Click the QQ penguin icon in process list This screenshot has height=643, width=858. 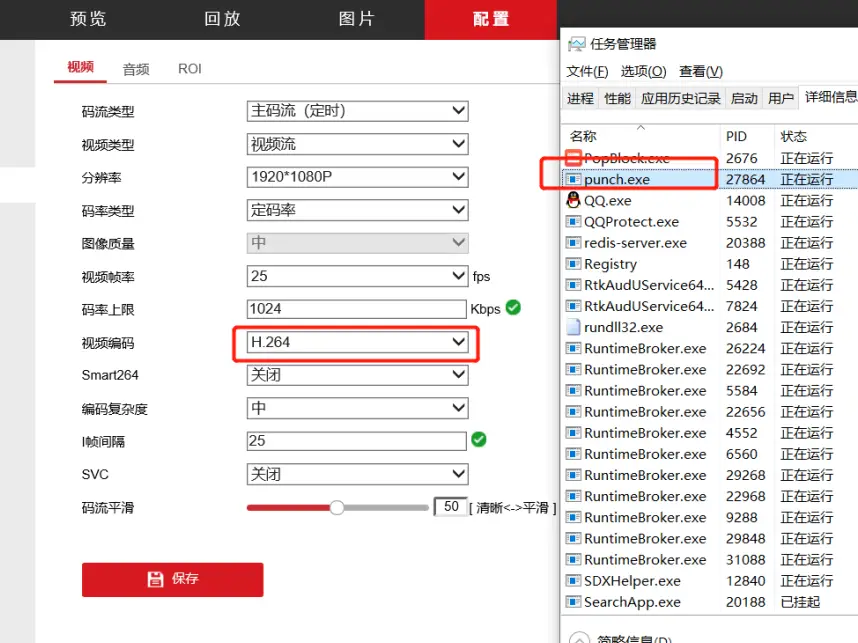pyautogui.click(x=573, y=200)
